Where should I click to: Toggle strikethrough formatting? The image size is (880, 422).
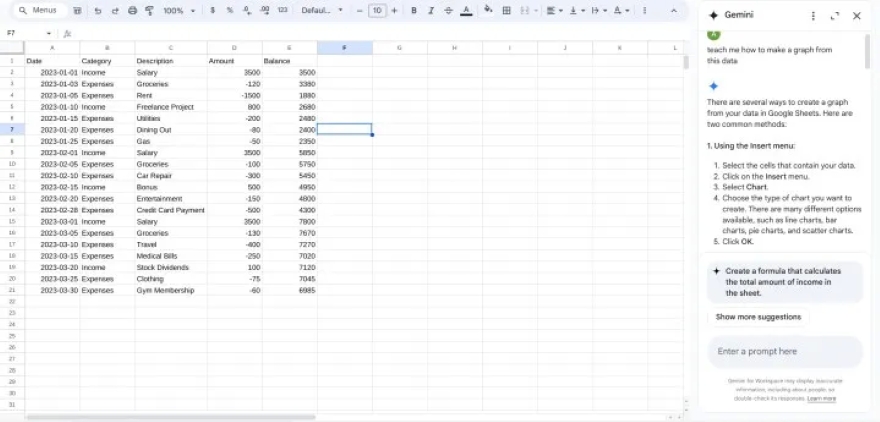(x=448, y=11)
